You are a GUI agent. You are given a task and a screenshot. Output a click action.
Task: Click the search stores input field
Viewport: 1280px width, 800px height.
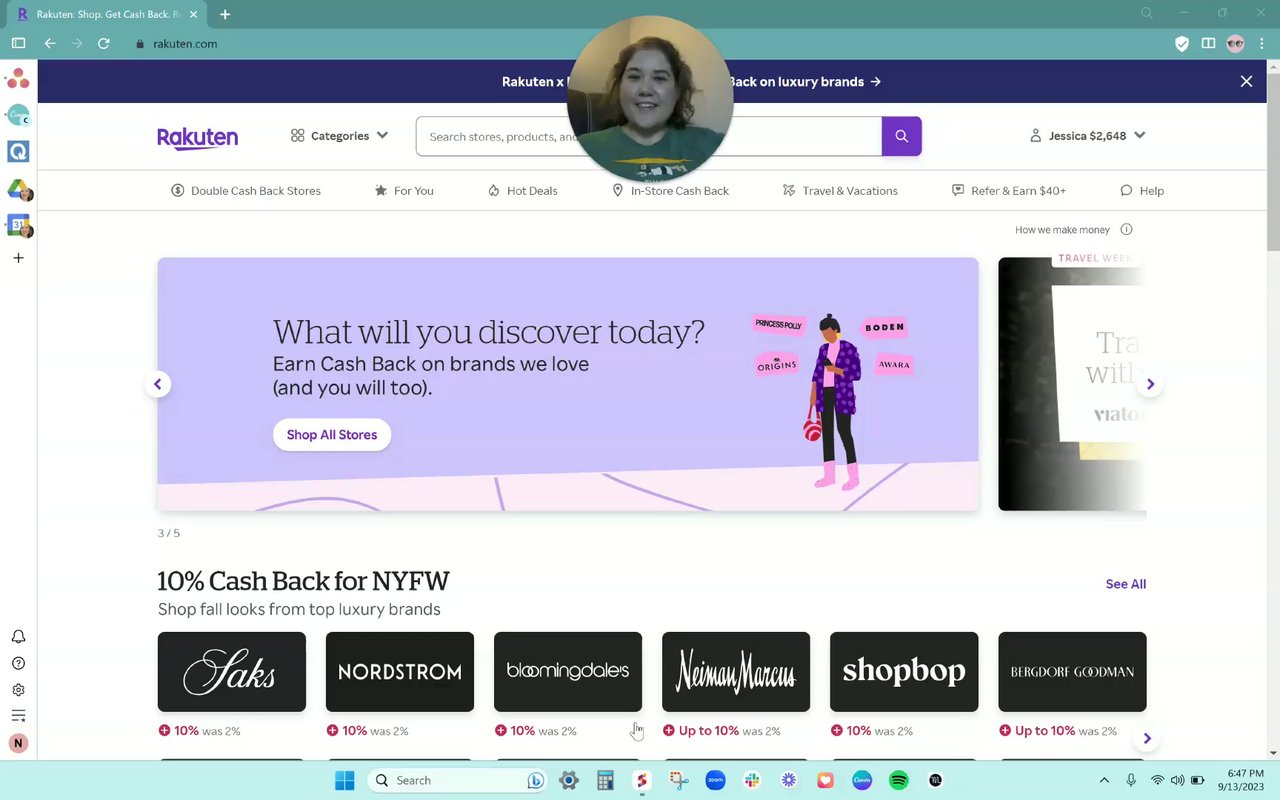coord(648,136)
